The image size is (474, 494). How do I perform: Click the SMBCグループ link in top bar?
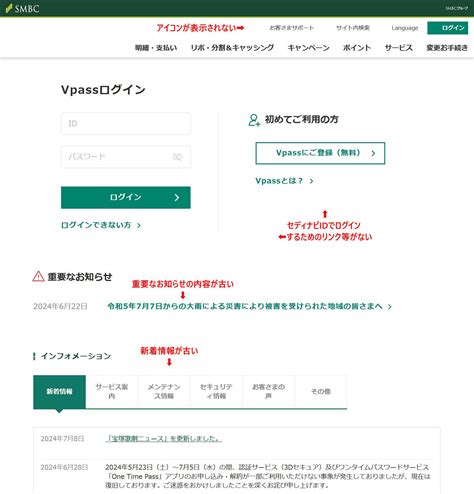click(457, 8)
